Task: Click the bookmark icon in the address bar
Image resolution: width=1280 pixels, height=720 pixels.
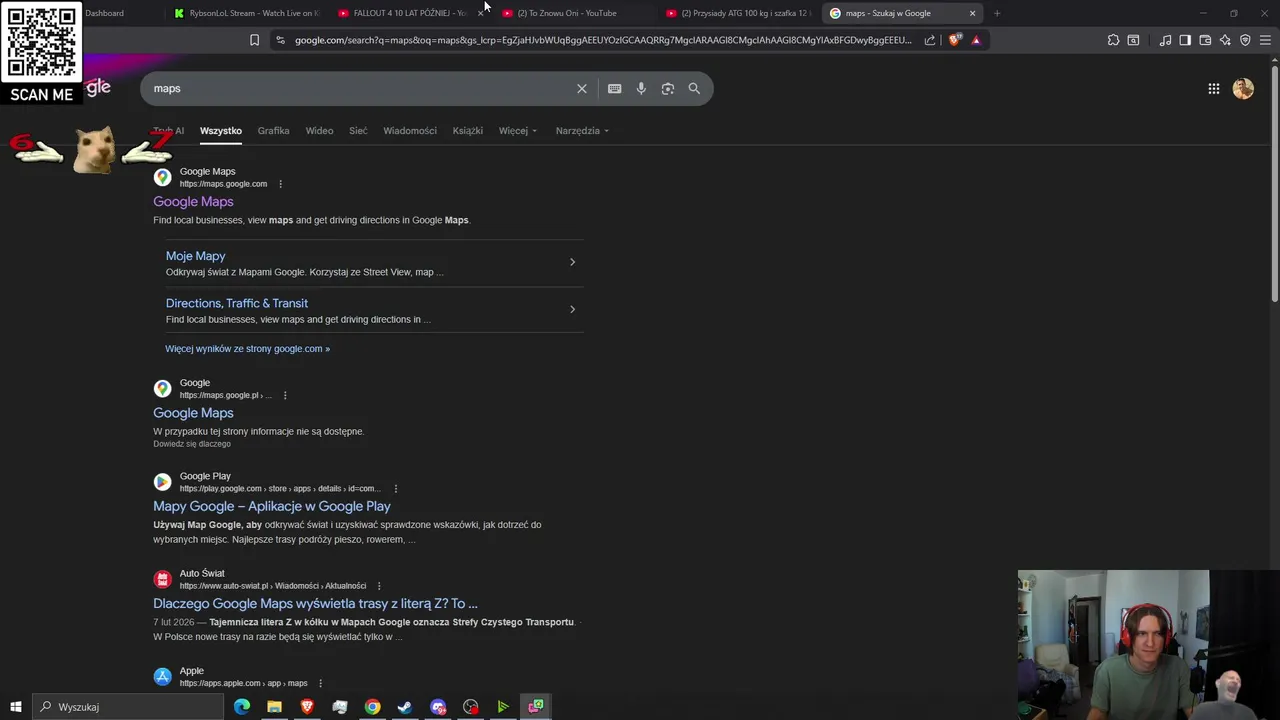Action: [254, 40]
